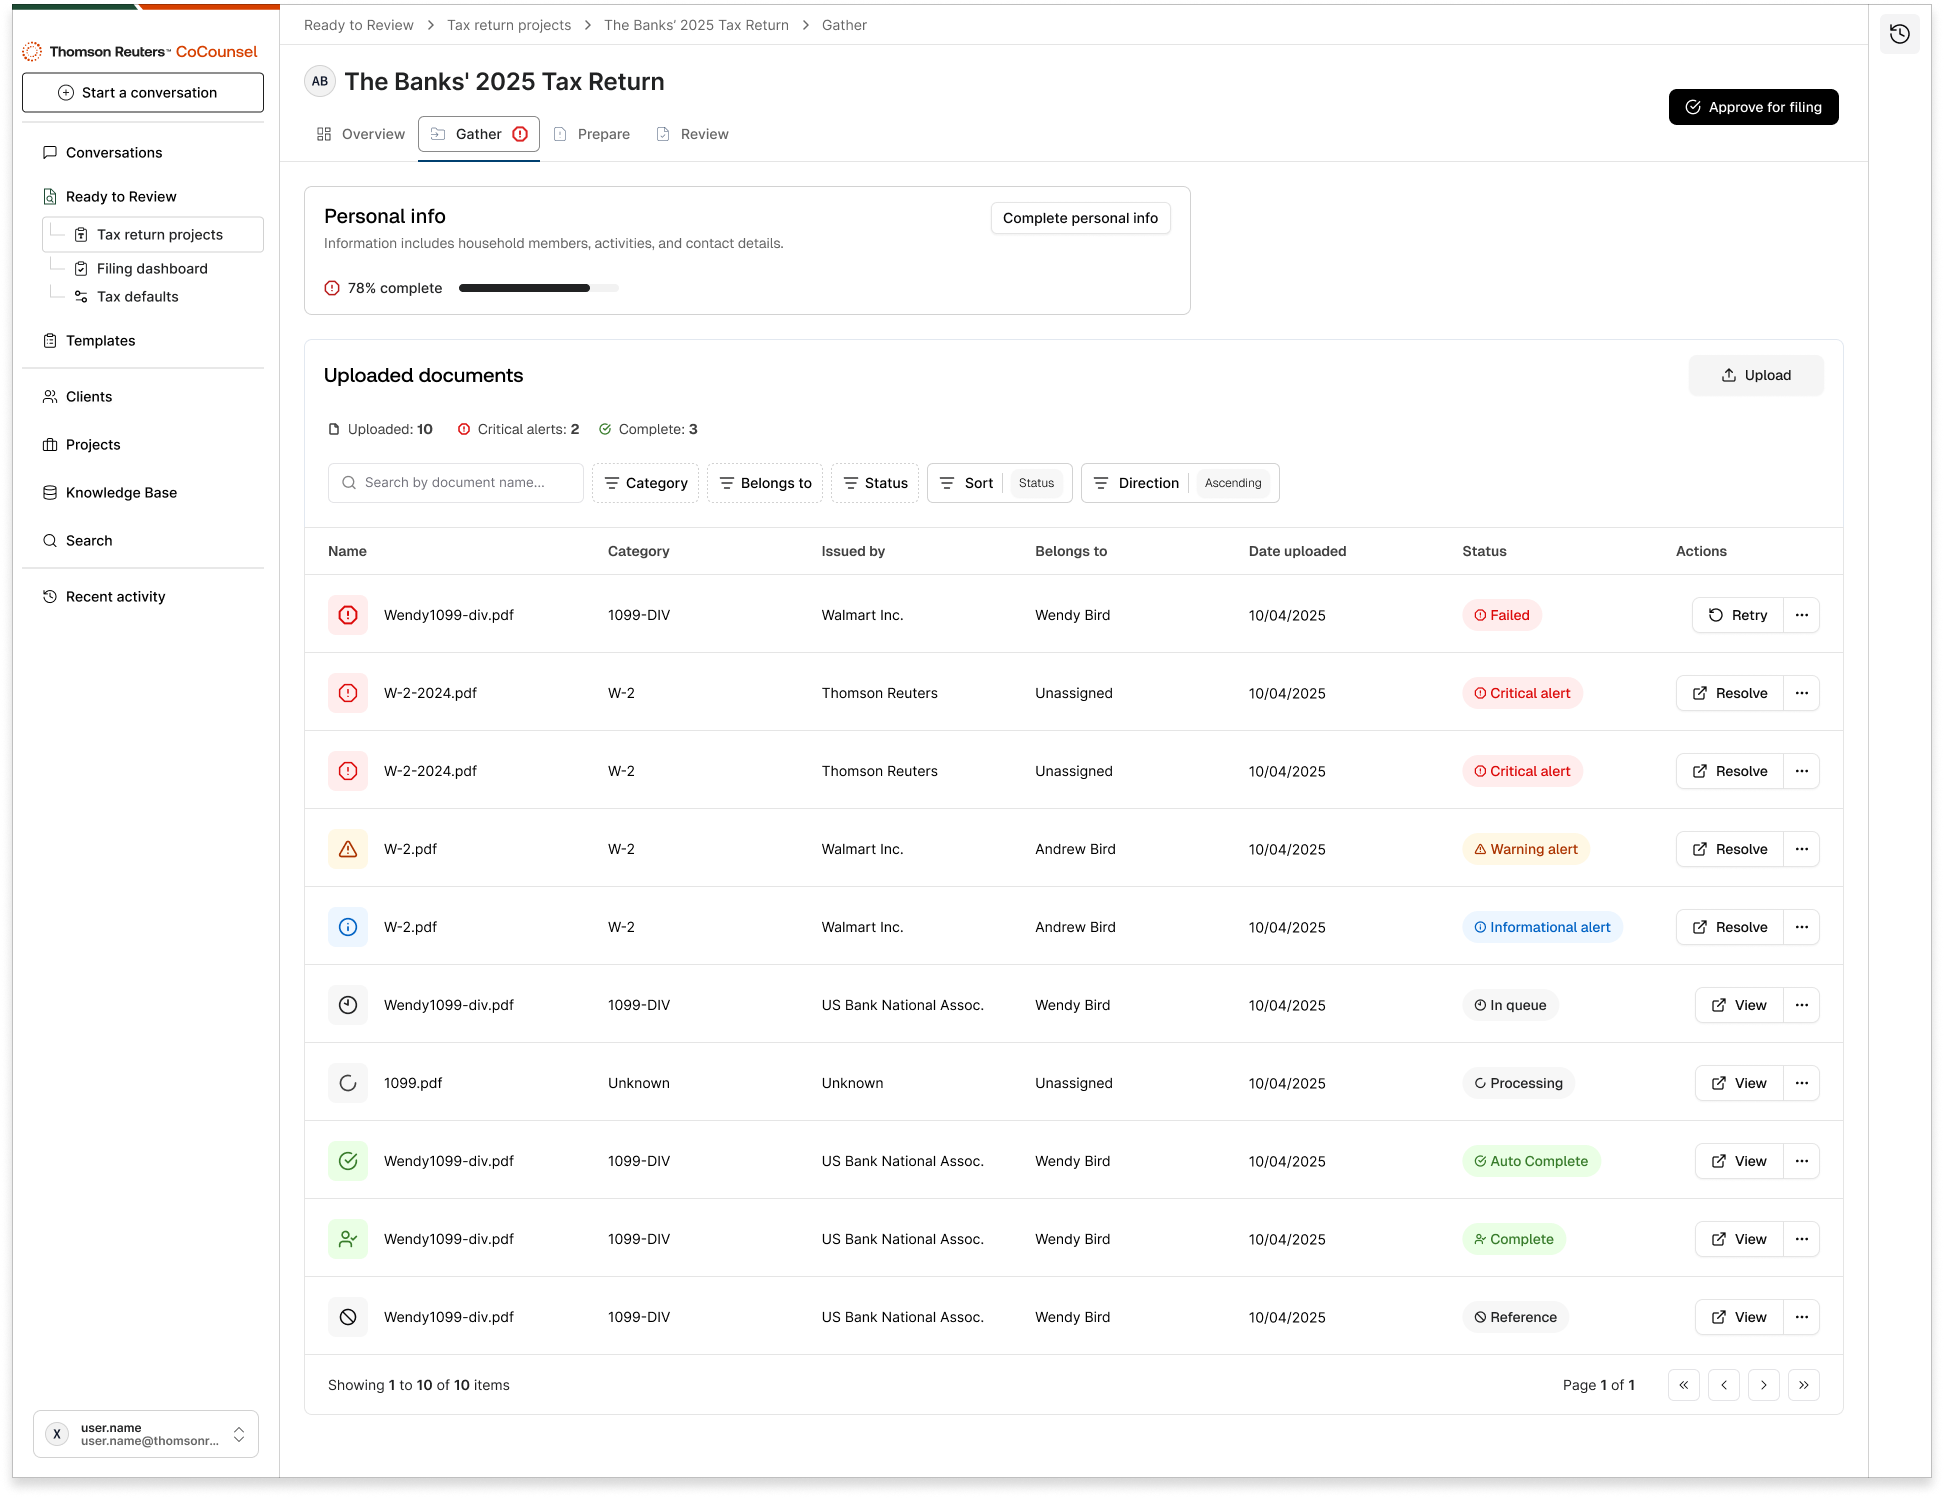Click the Approve for filing button

pyautogui.click(x=1753, y=107)
